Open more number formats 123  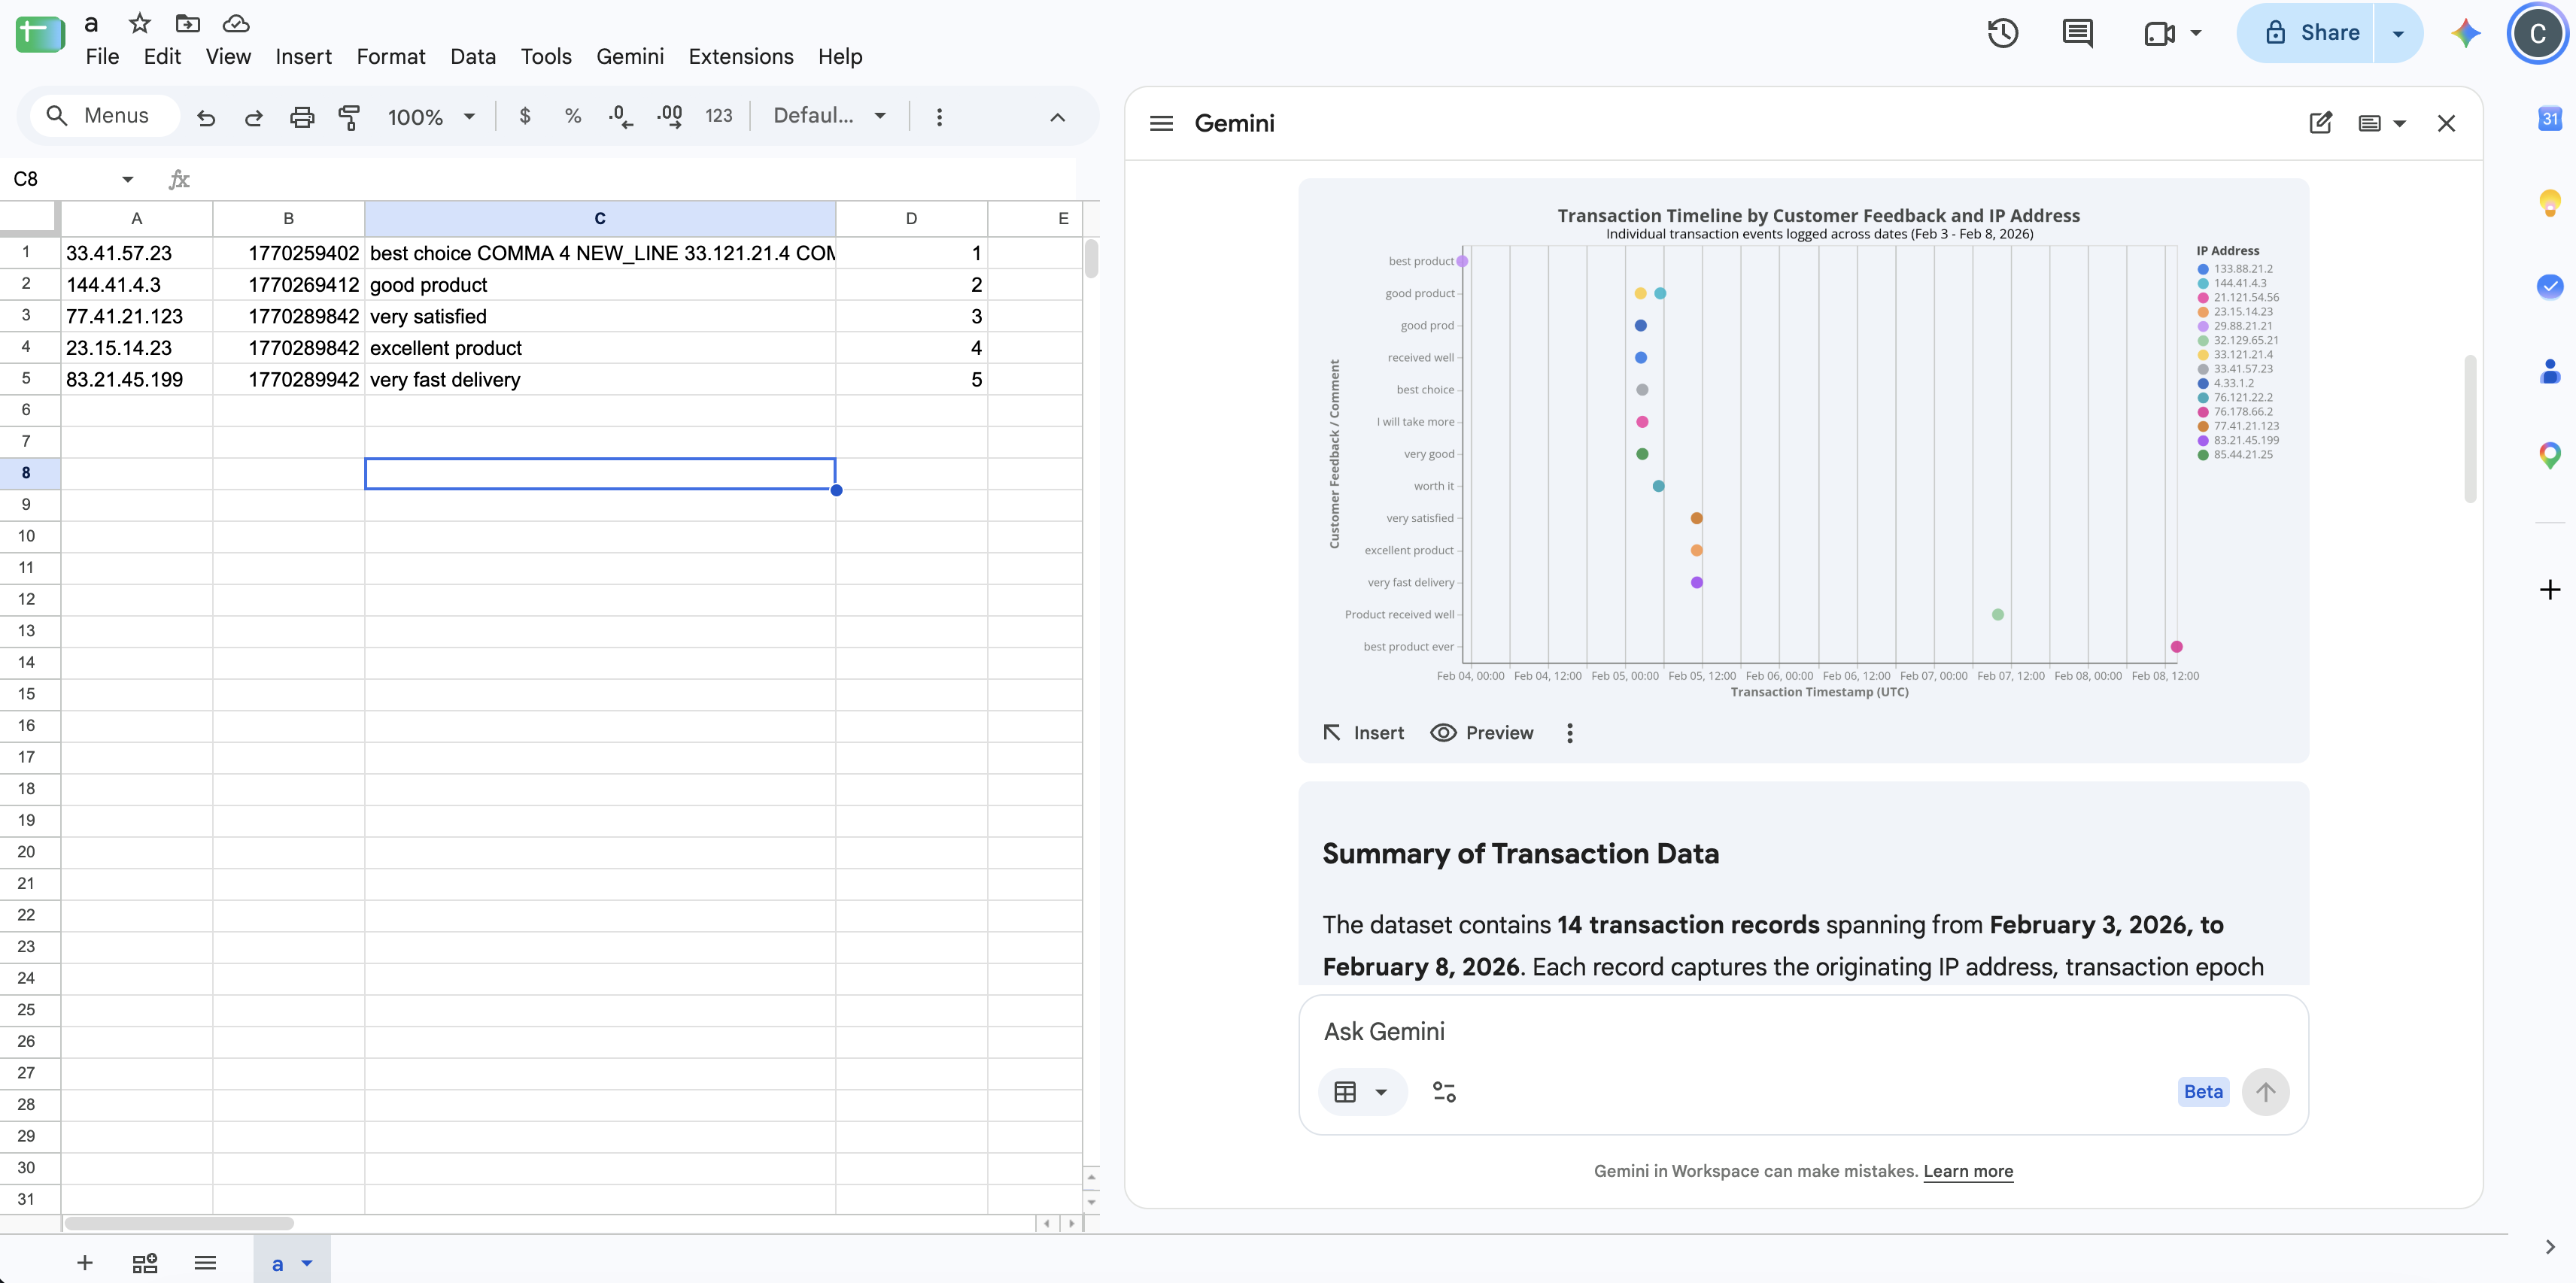719,116
